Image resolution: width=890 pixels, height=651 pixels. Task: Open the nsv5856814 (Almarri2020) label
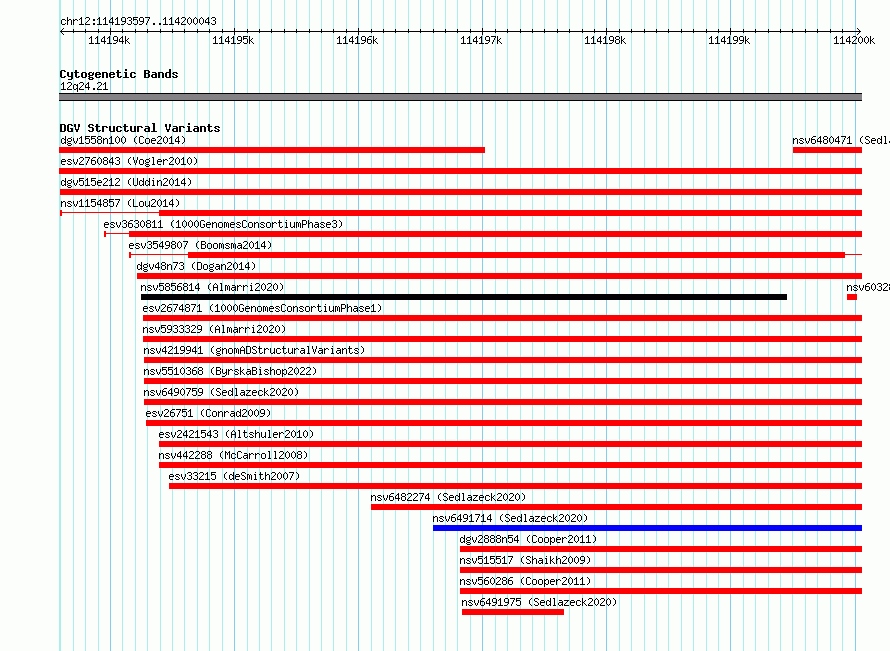(212, 287)
